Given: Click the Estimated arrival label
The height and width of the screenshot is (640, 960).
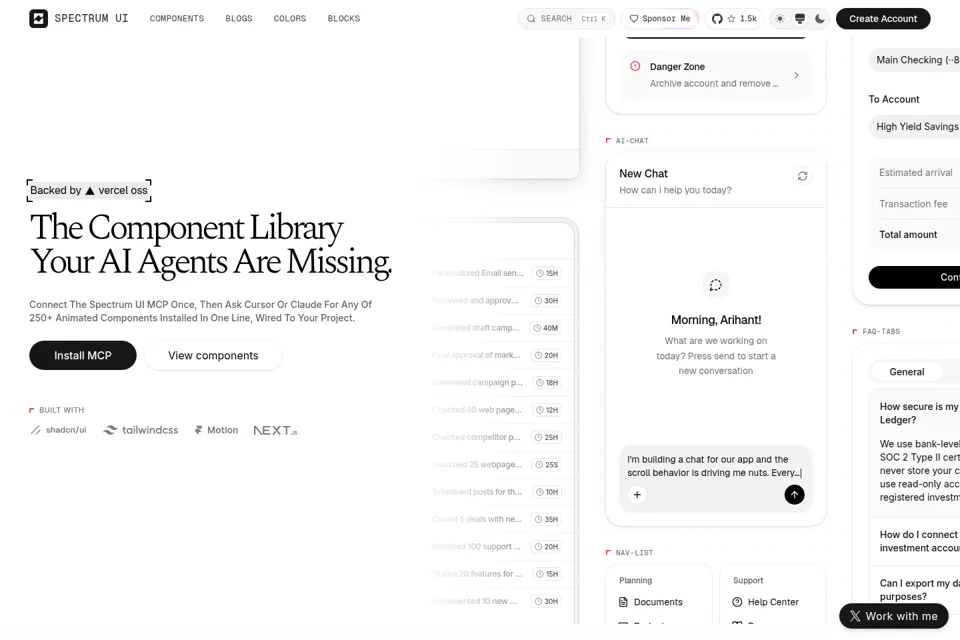Looking at the screenshot, I should point(915,173).
